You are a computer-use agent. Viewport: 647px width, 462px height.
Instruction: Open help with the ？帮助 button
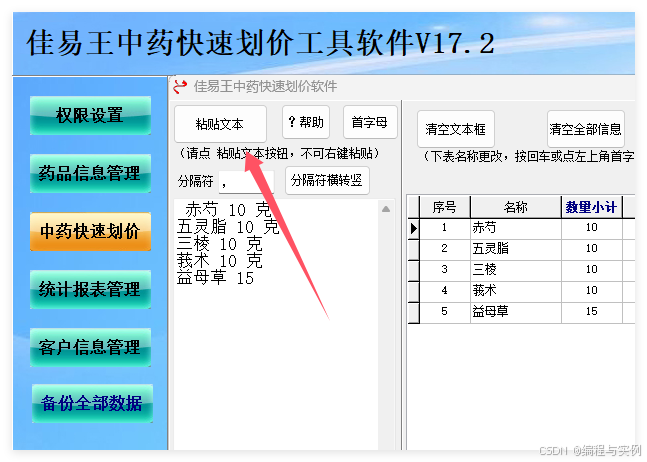point(306,122)
